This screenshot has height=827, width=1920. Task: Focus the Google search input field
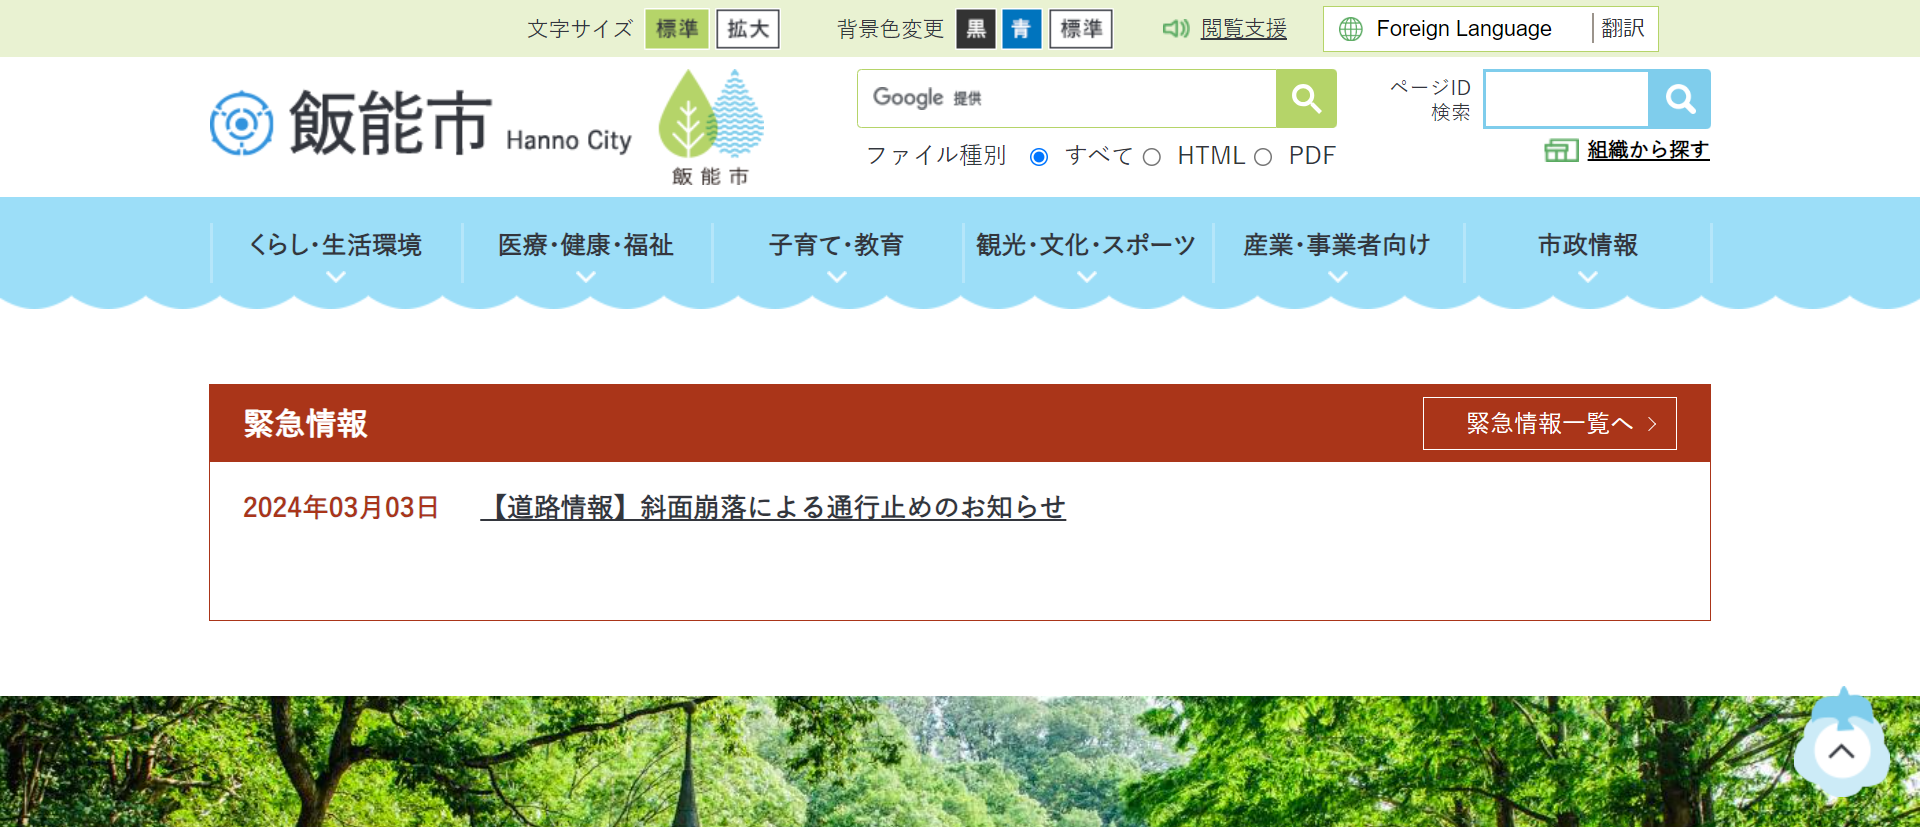(x=1066, y=98)
